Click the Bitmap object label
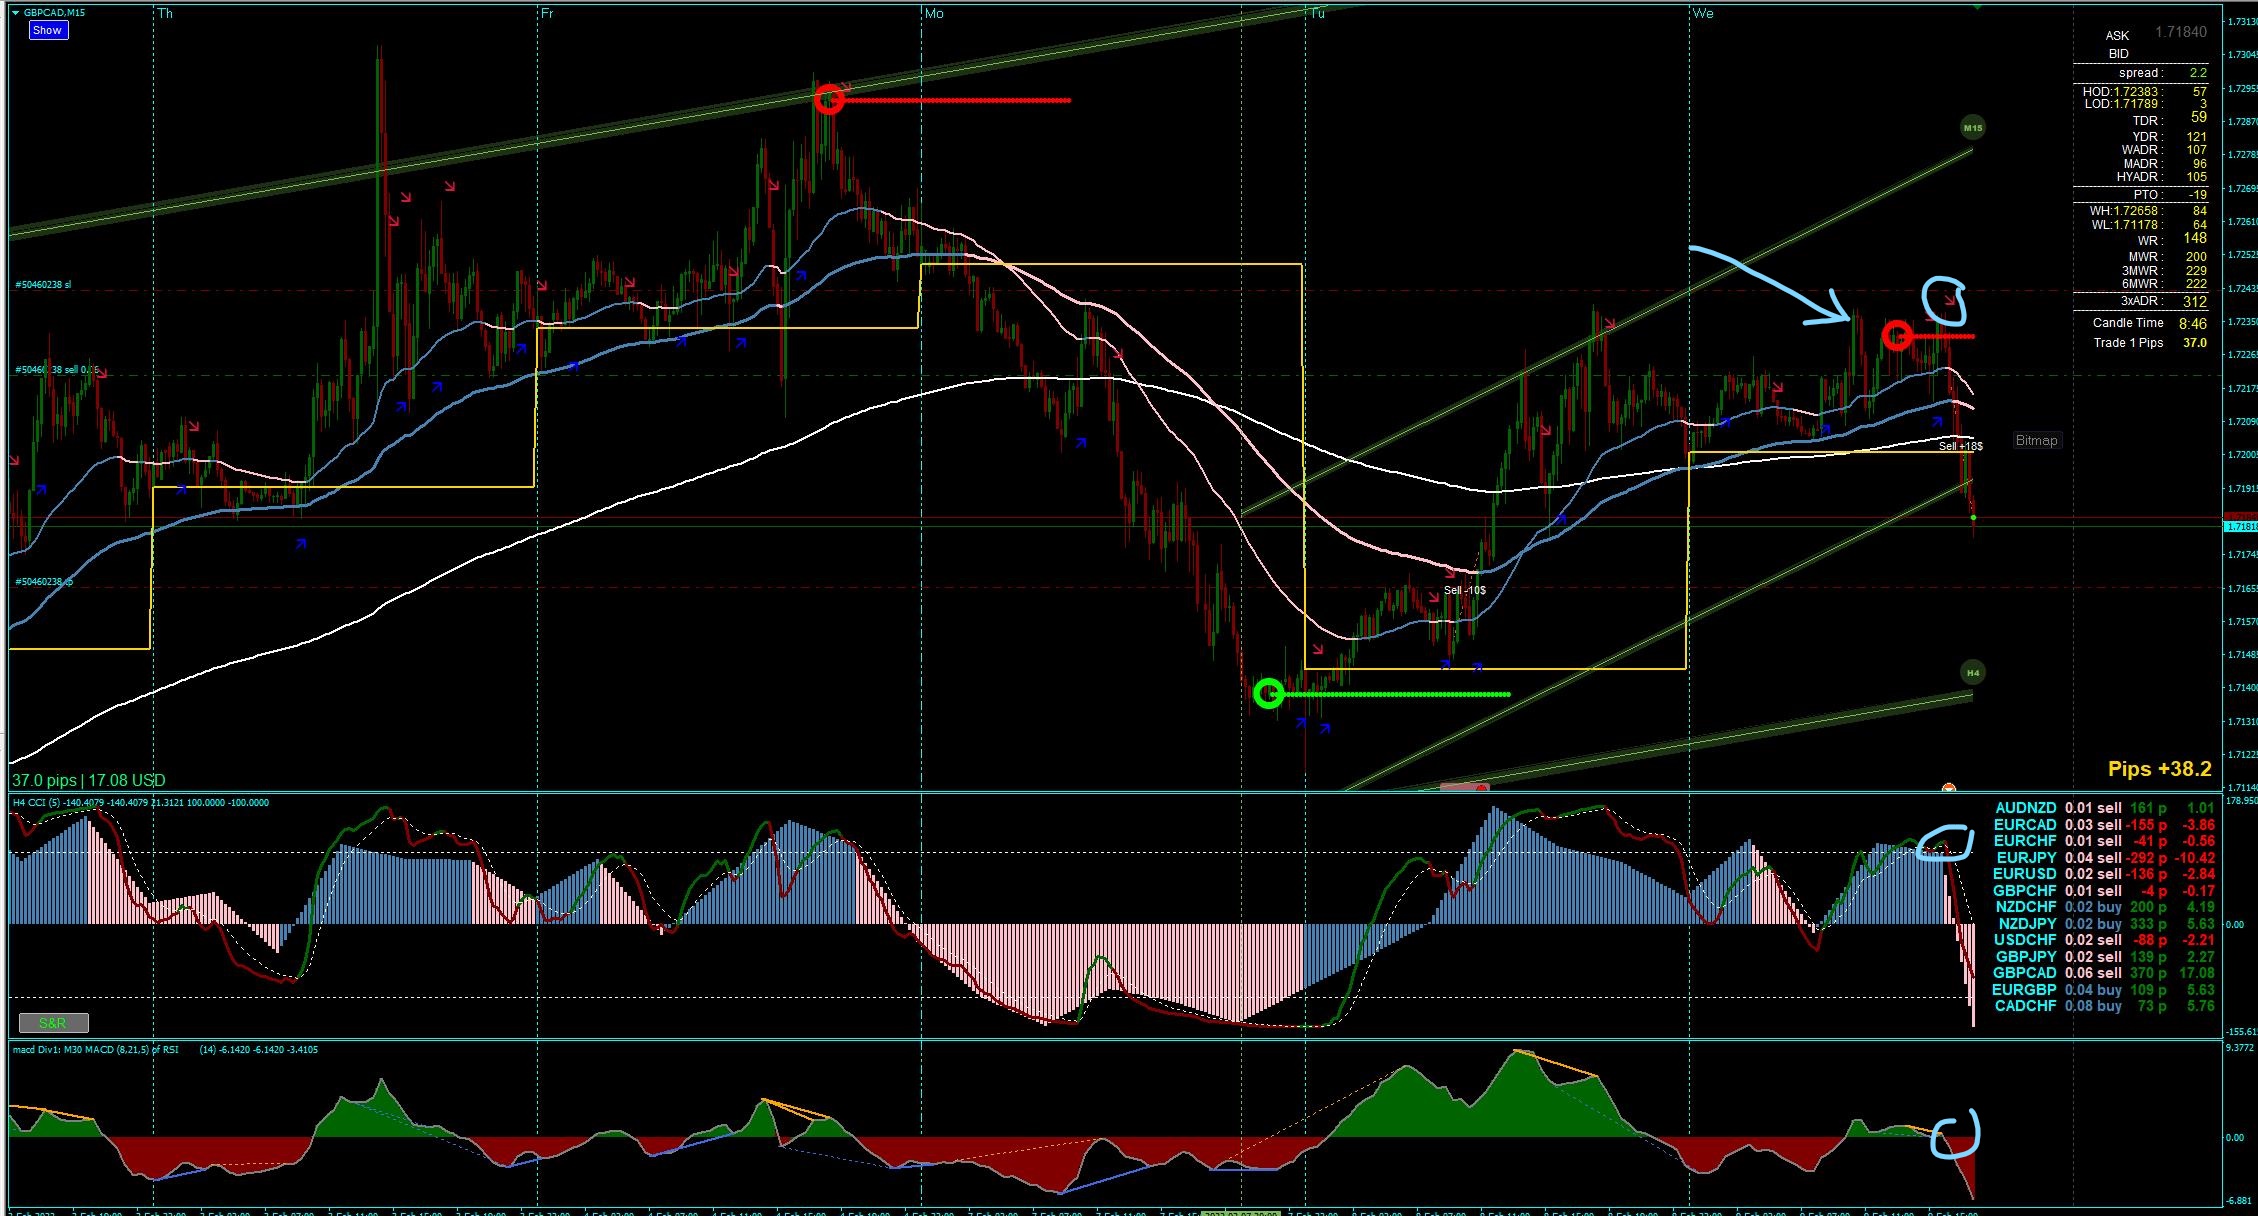The height and width of the screenshot is (1216, 2258). pyautogui.click(x=2036, y=440)
